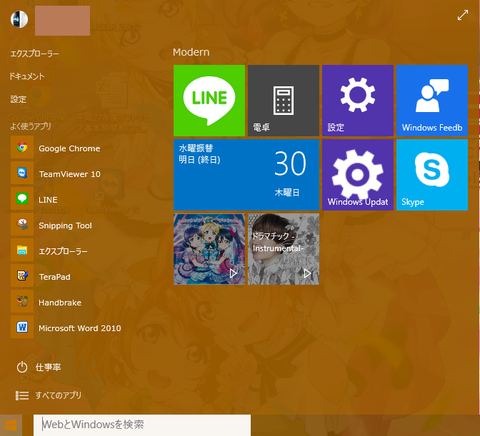Click the TeamViewer 10 icon

pyautogui.click(x=22, y=173)
